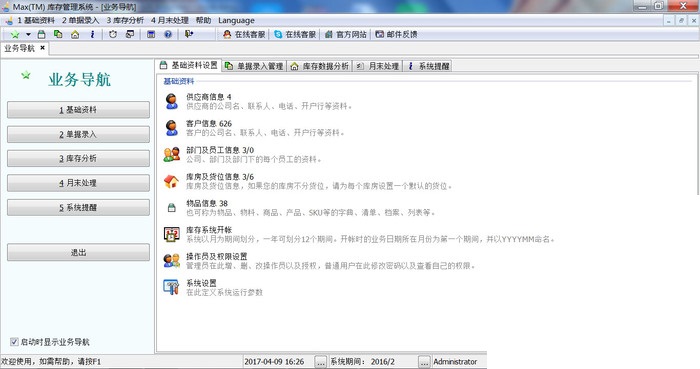Viewport: 700px width, 369px height.
Task: Switch to the 月末处理 tab
Action: pyautogui.click(x=378, y=66)
